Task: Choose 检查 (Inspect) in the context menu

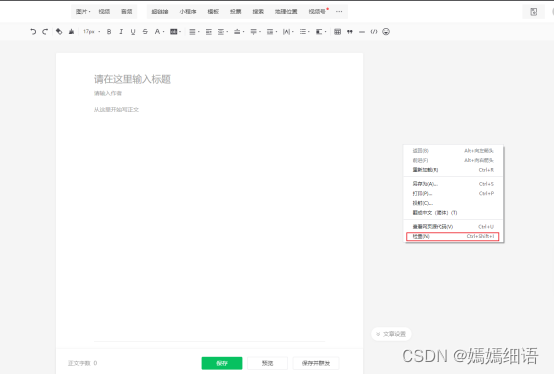Action: point(453,236)
